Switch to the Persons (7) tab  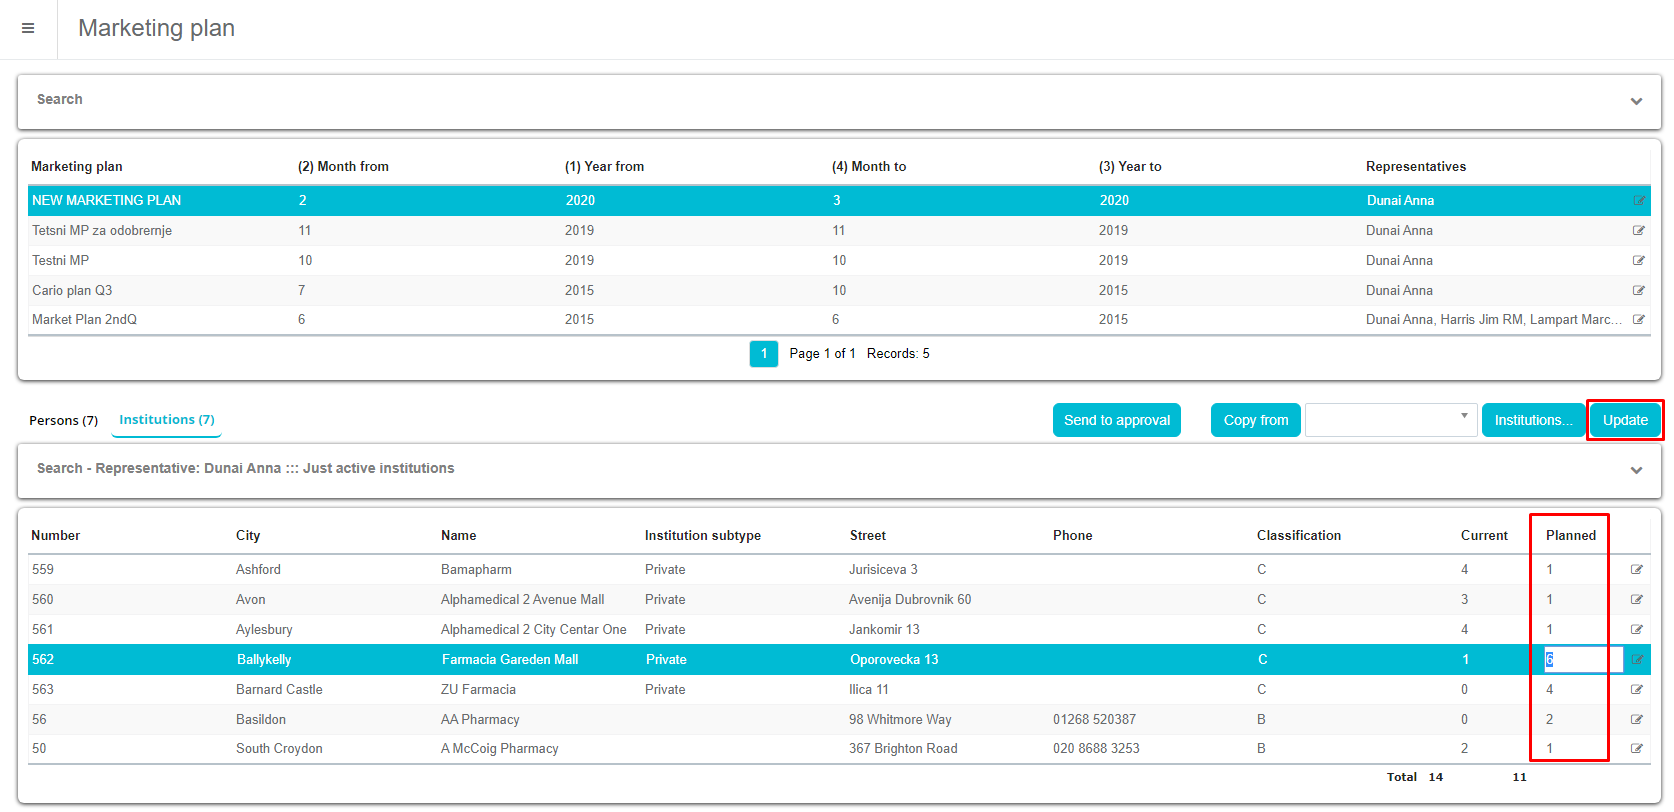[x=63, y=421]
